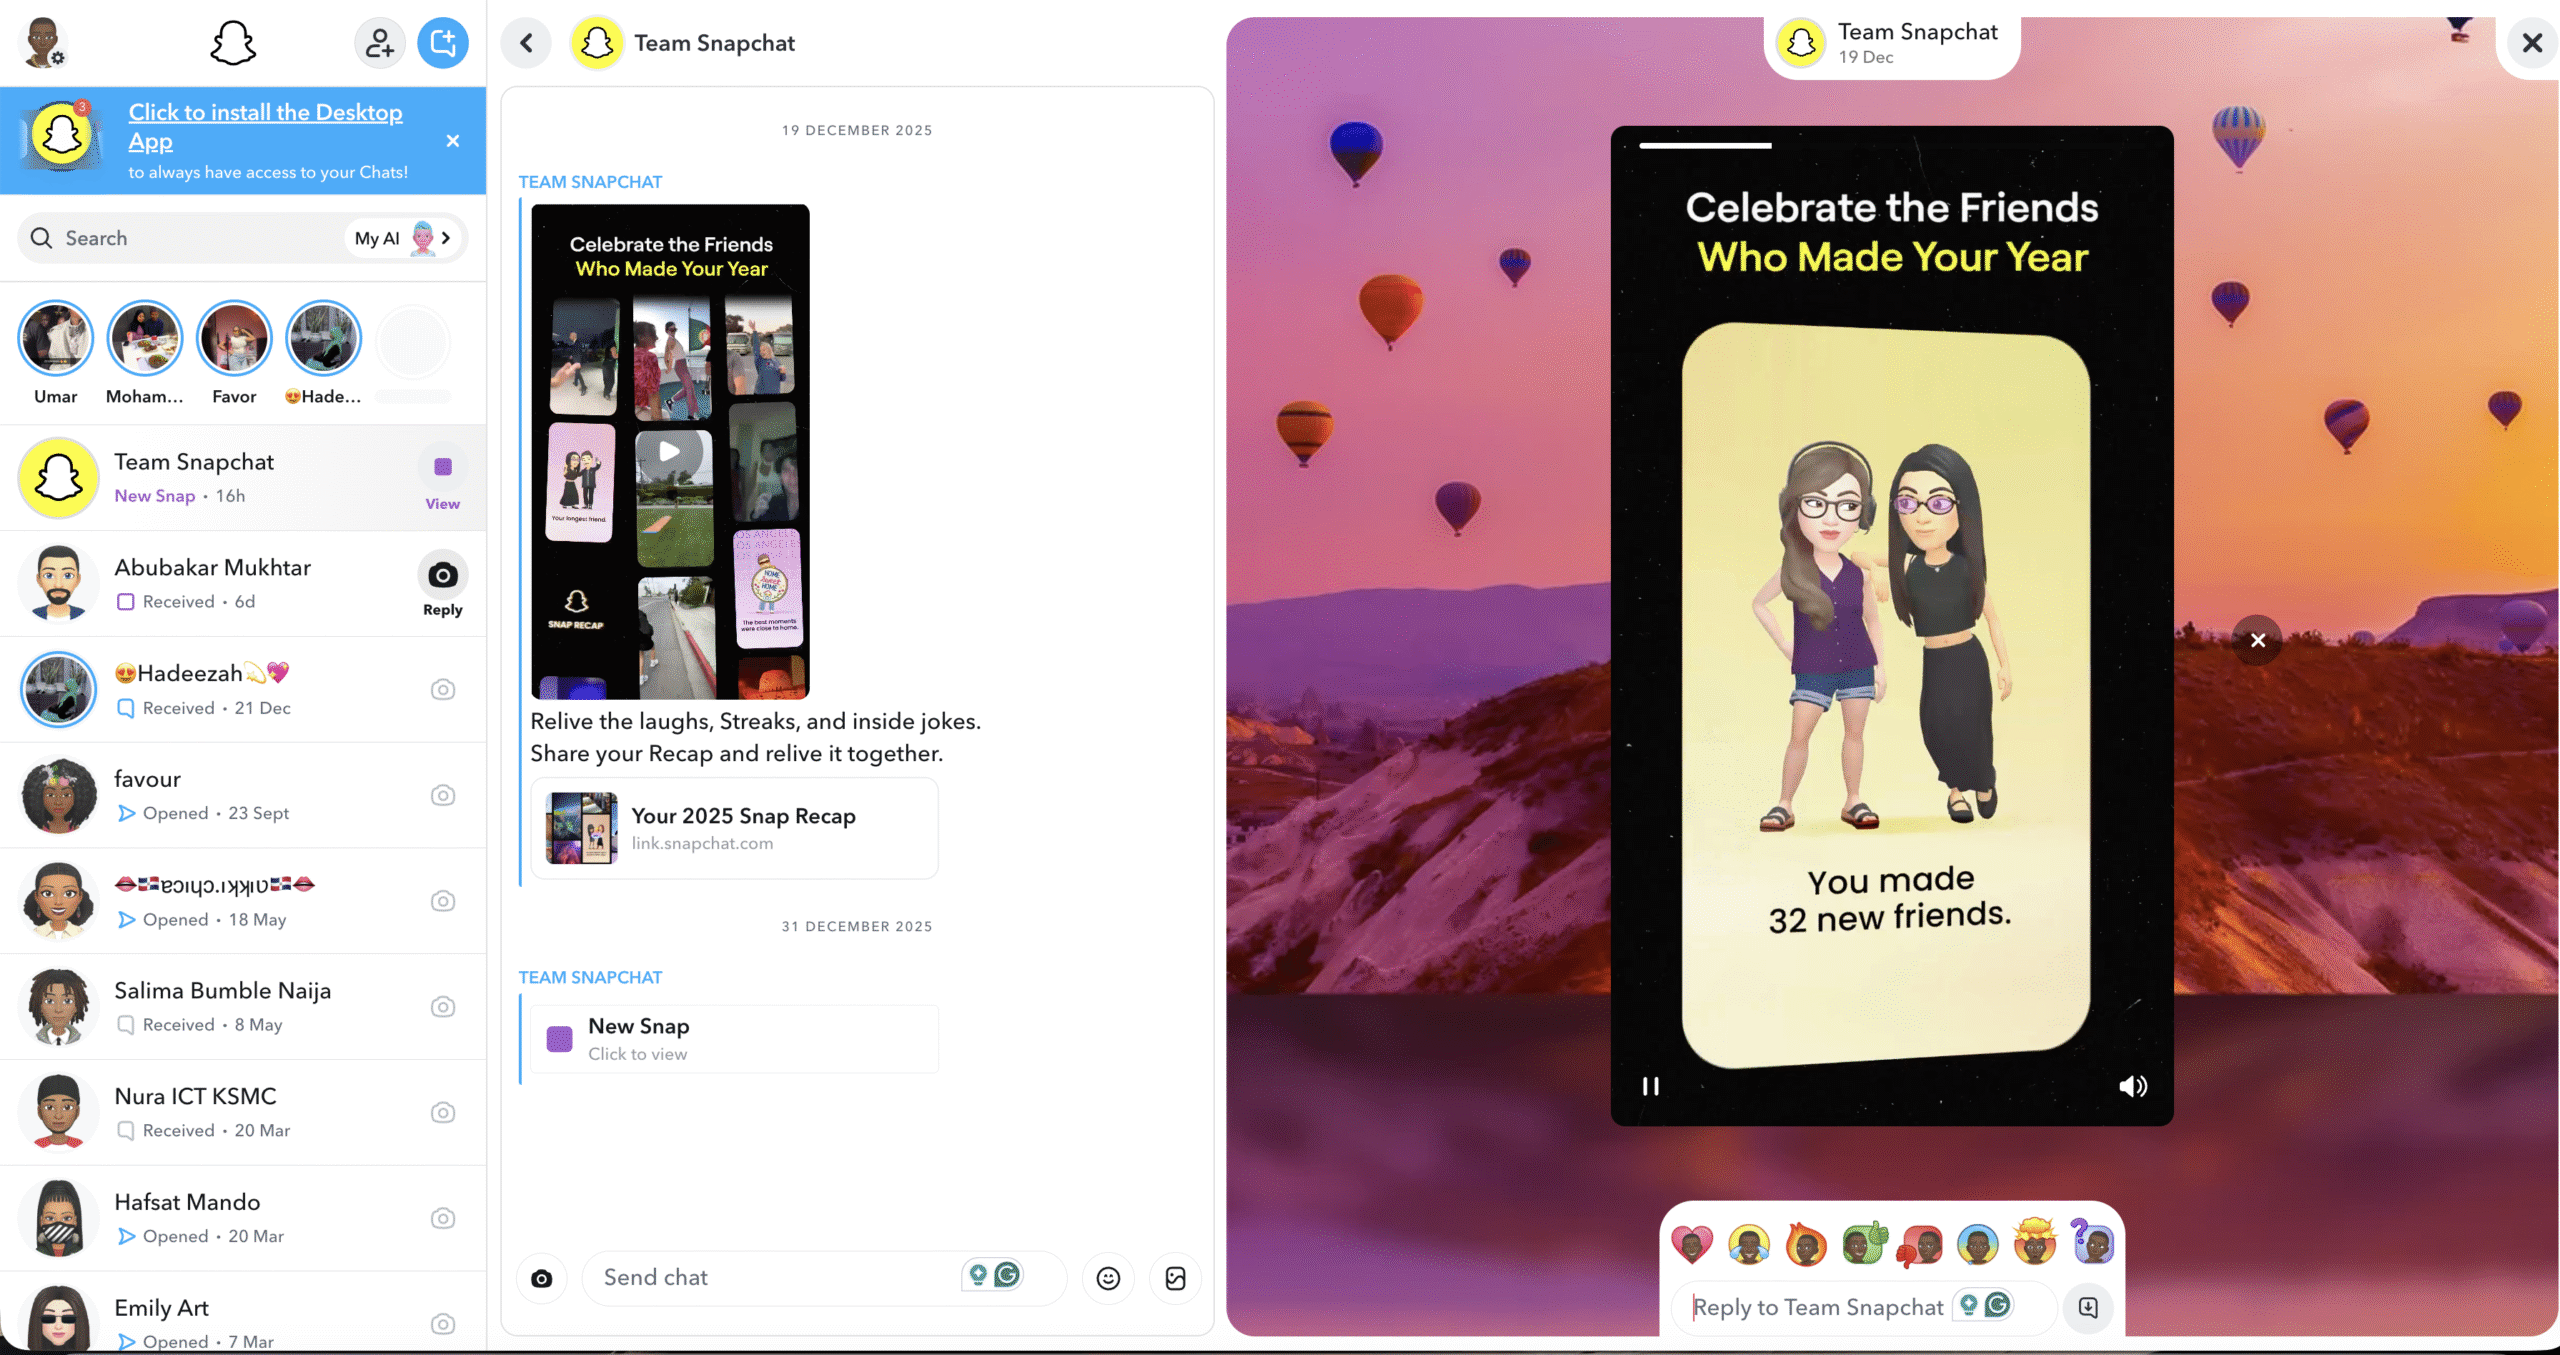React with thumbs-down Bitmoji
The image size is (2560, 1355).
1920,1244
